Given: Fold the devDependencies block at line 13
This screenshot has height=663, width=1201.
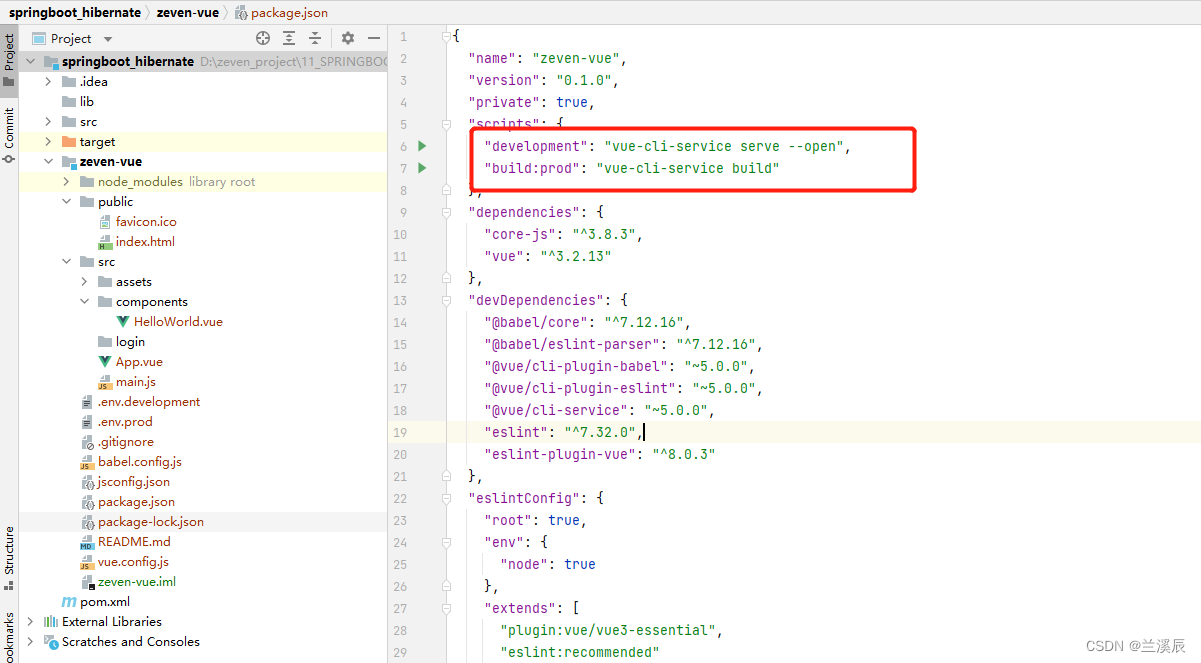Looking at the screenshot, I should [x=446, y=300].
